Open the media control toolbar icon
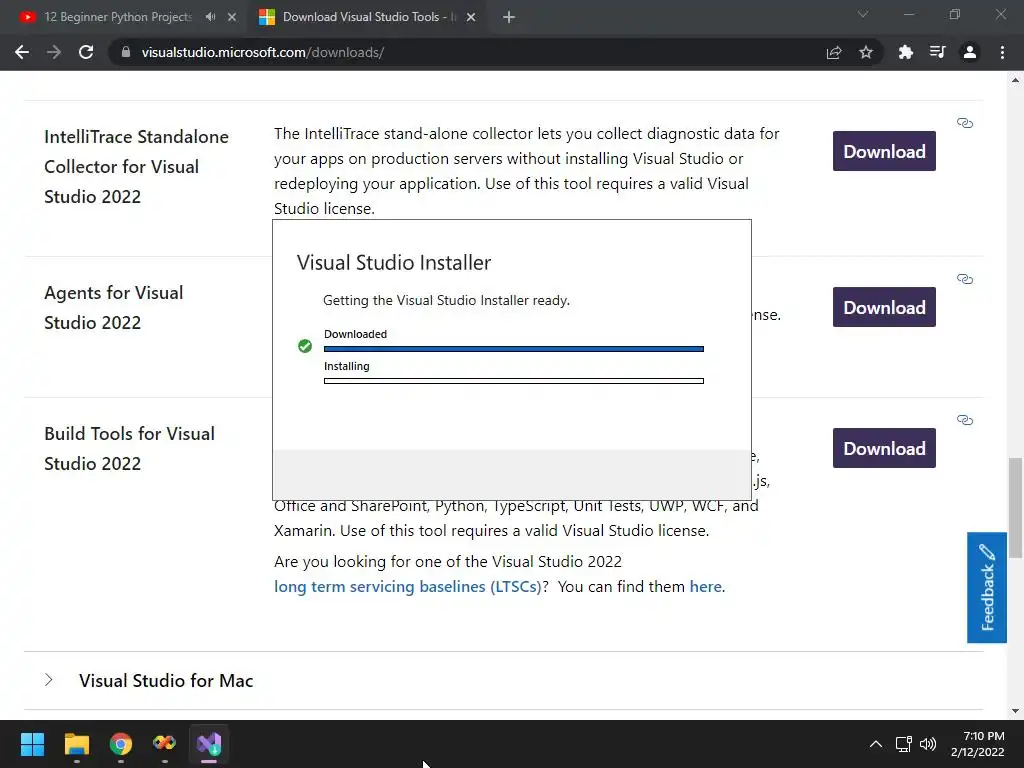This screenshot has width=1024, height=768. [x=938, y=52]
